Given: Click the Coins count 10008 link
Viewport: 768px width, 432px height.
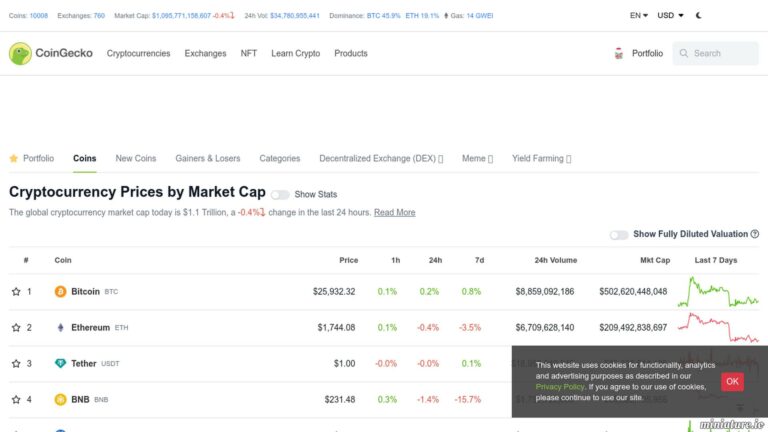Looking at the screenshot, I should coord(39,16).
